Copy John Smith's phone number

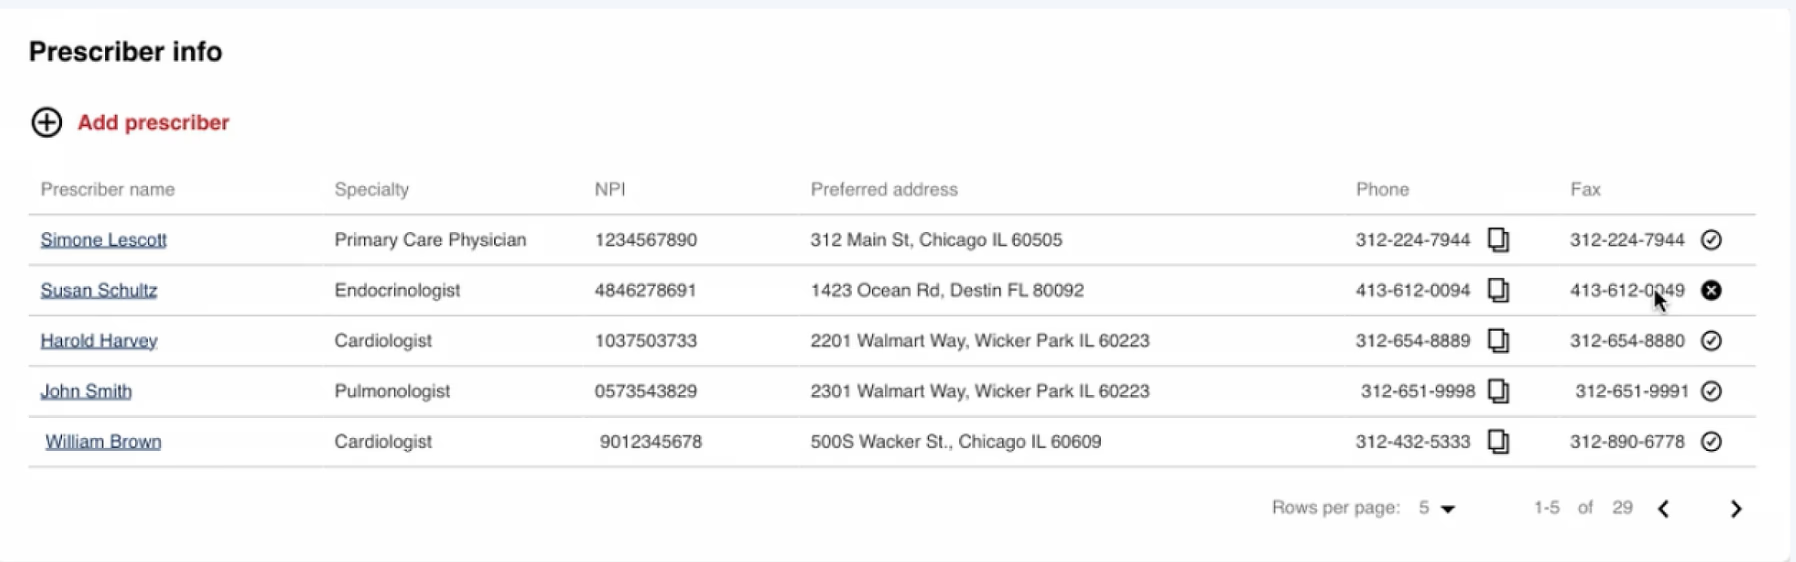[x=1498, y=391]
